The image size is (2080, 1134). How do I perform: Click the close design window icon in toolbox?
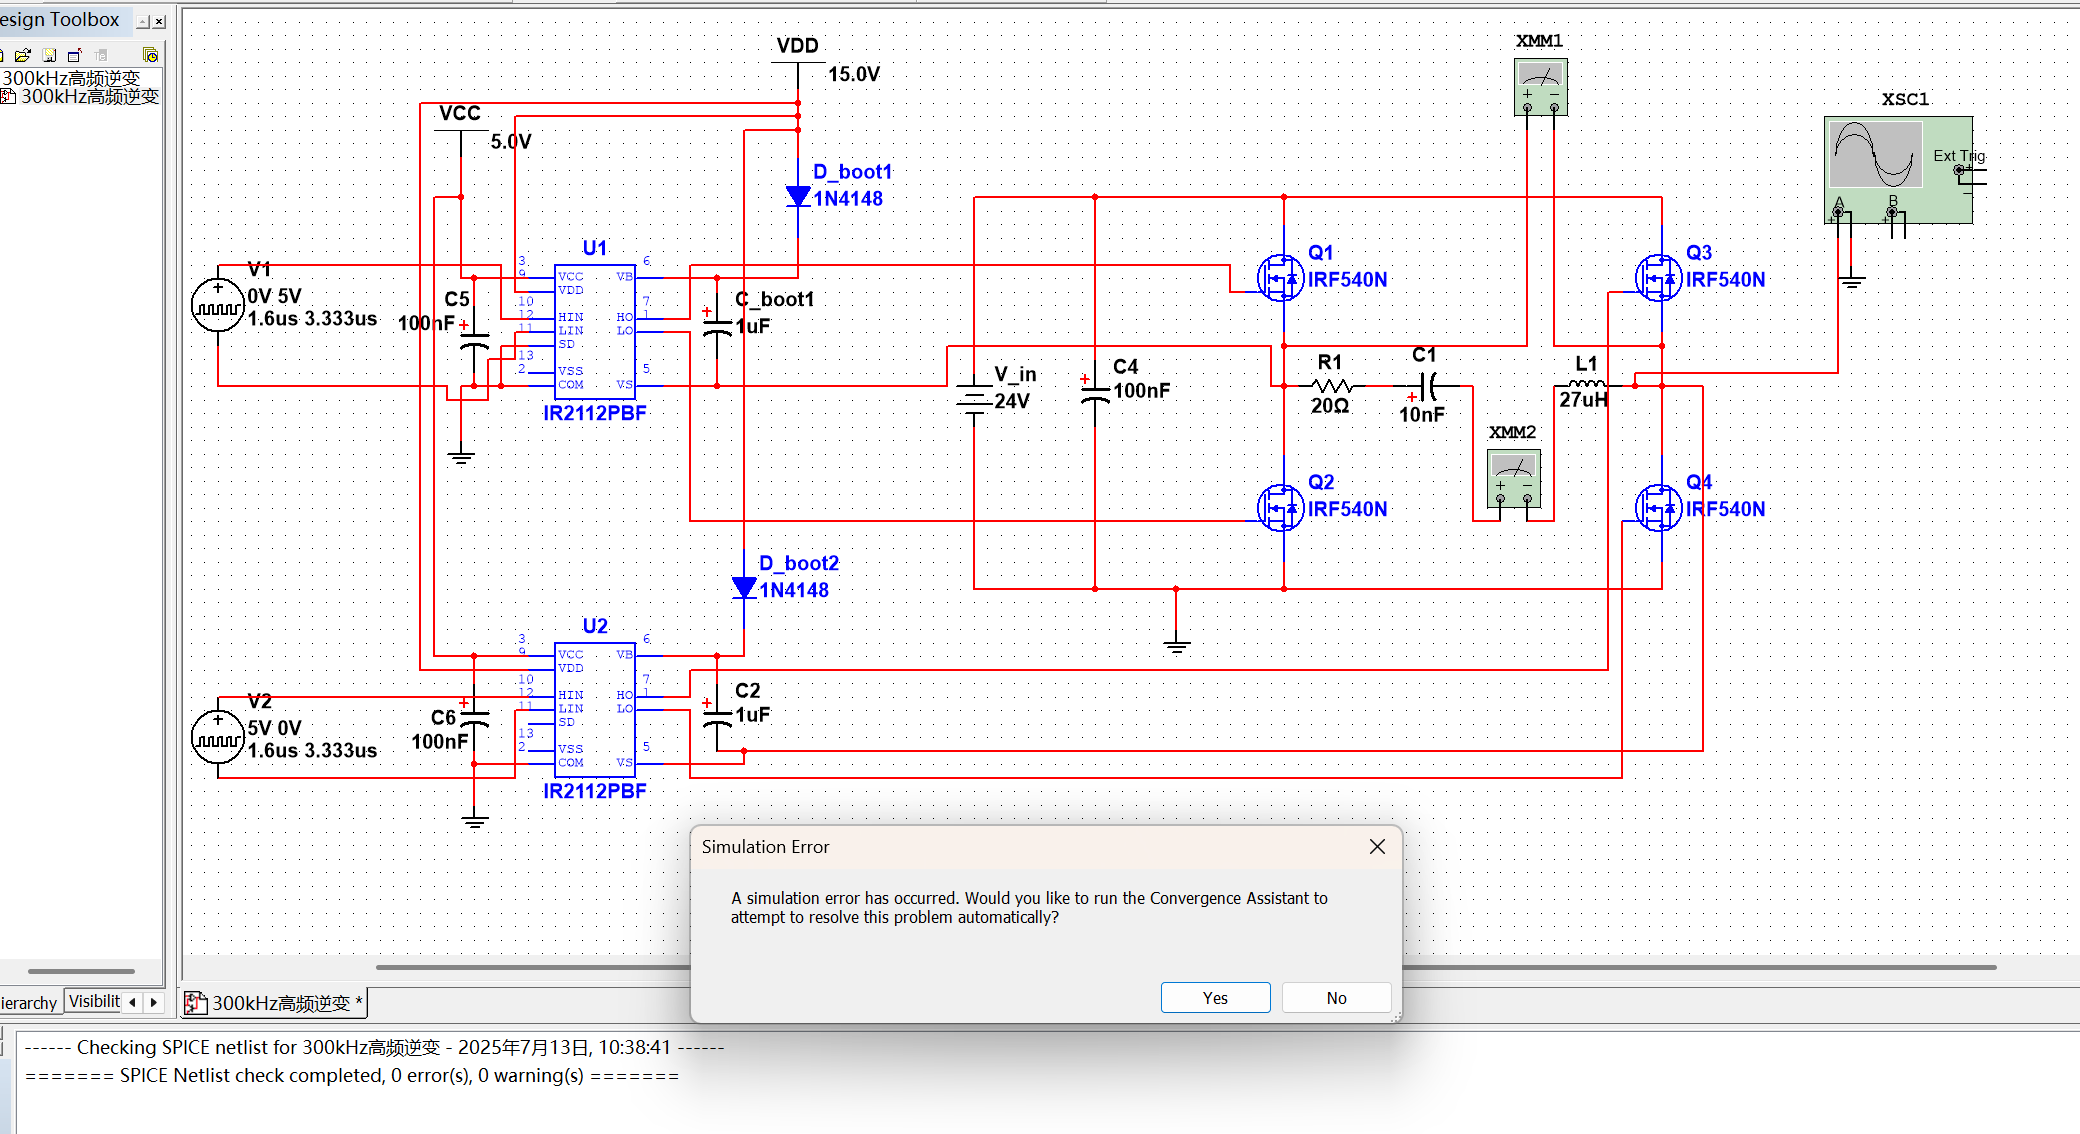(x=74, y=55)
